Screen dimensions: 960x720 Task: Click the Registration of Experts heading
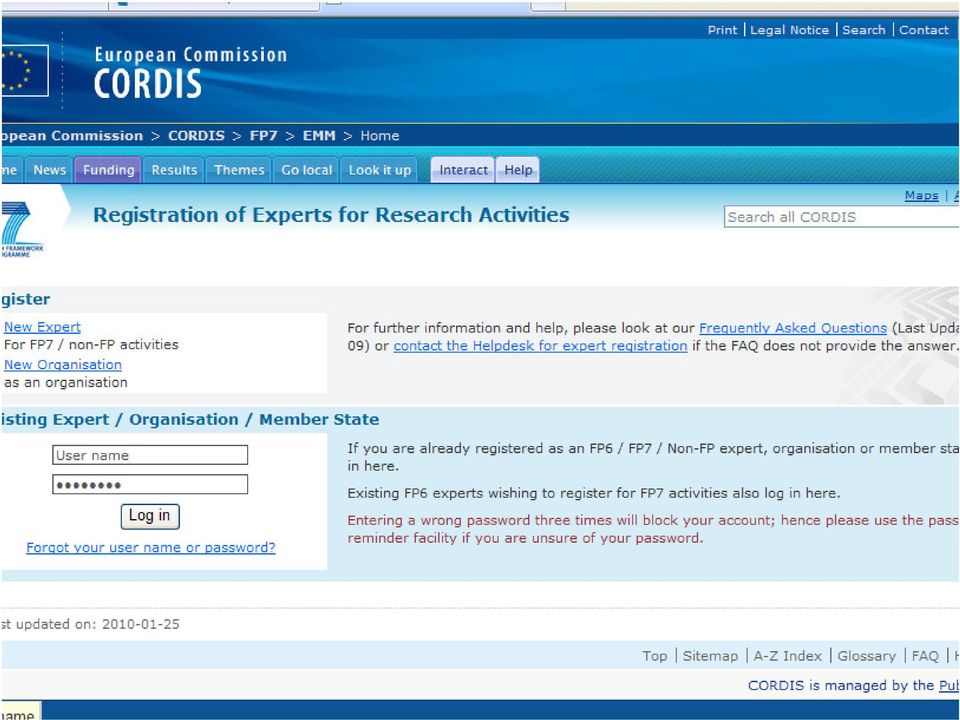pyautogui.click(x=331, y=215)
